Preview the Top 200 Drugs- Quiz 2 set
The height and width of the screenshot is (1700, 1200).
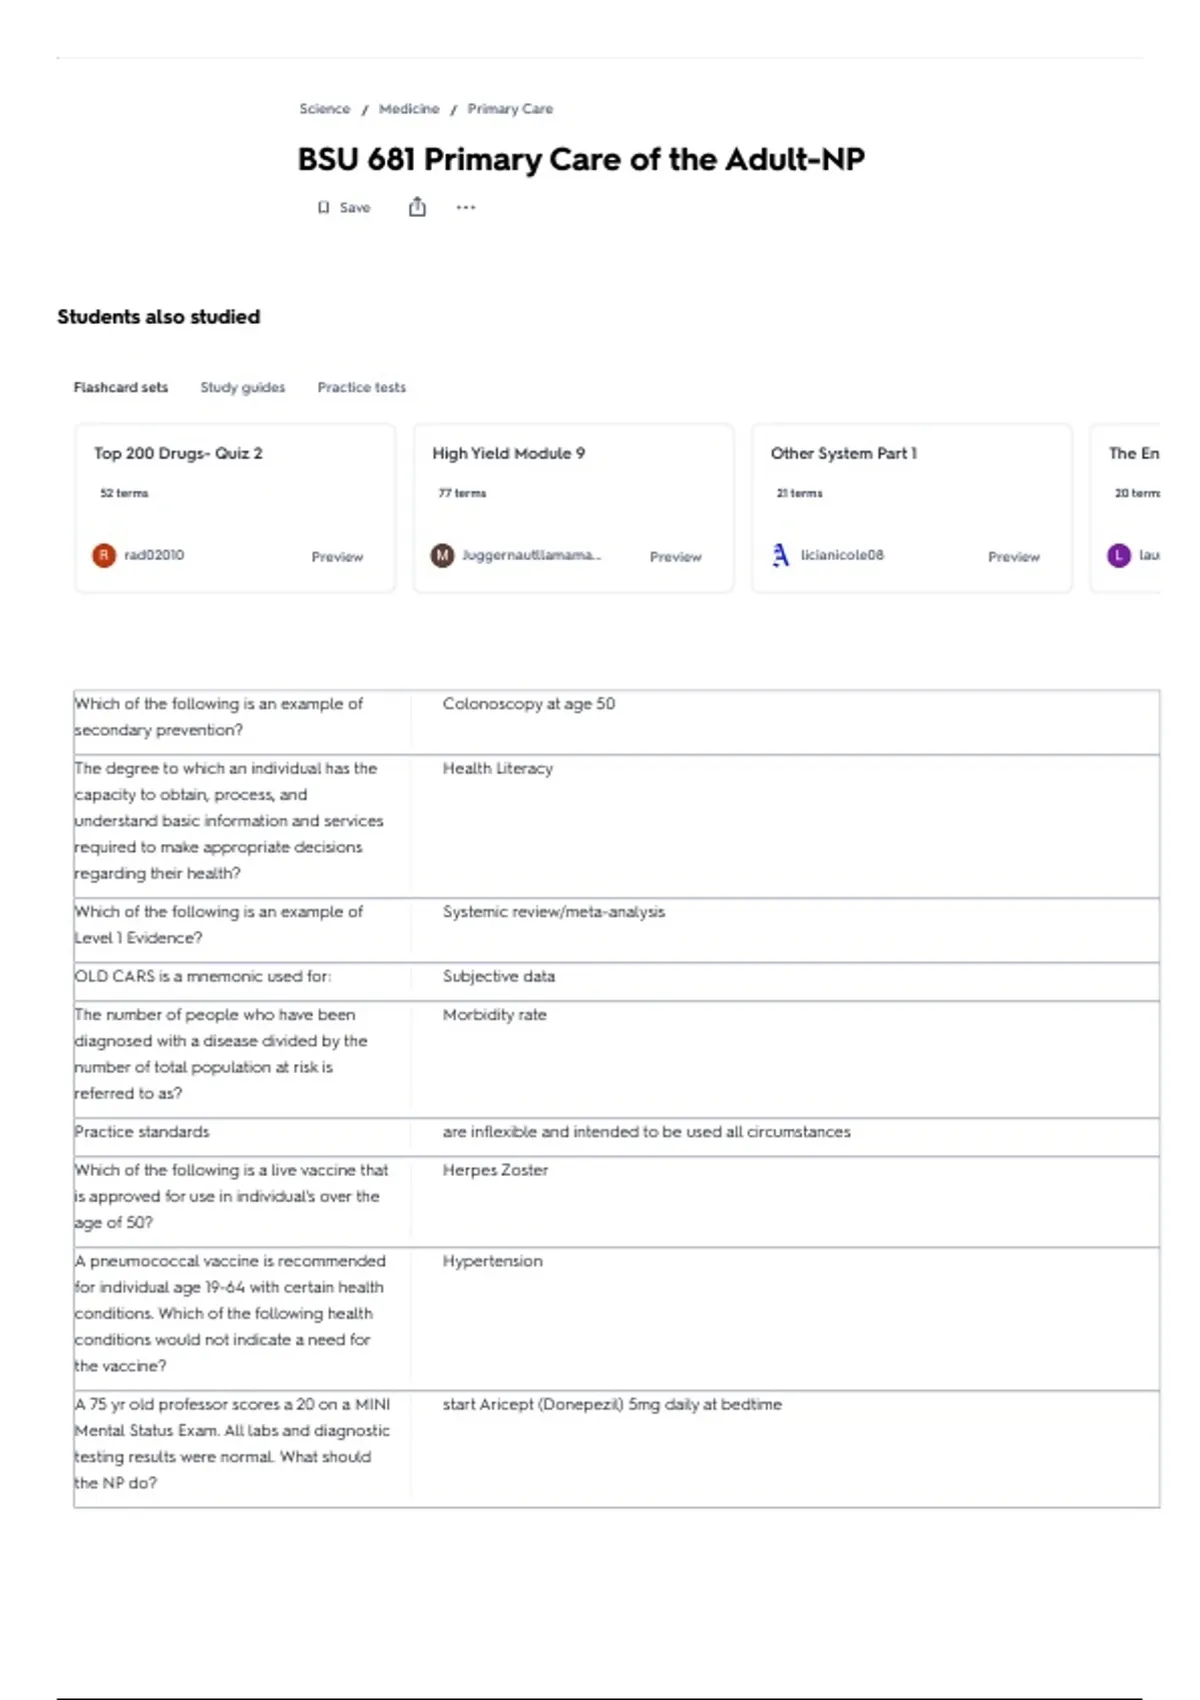(337, 557)
